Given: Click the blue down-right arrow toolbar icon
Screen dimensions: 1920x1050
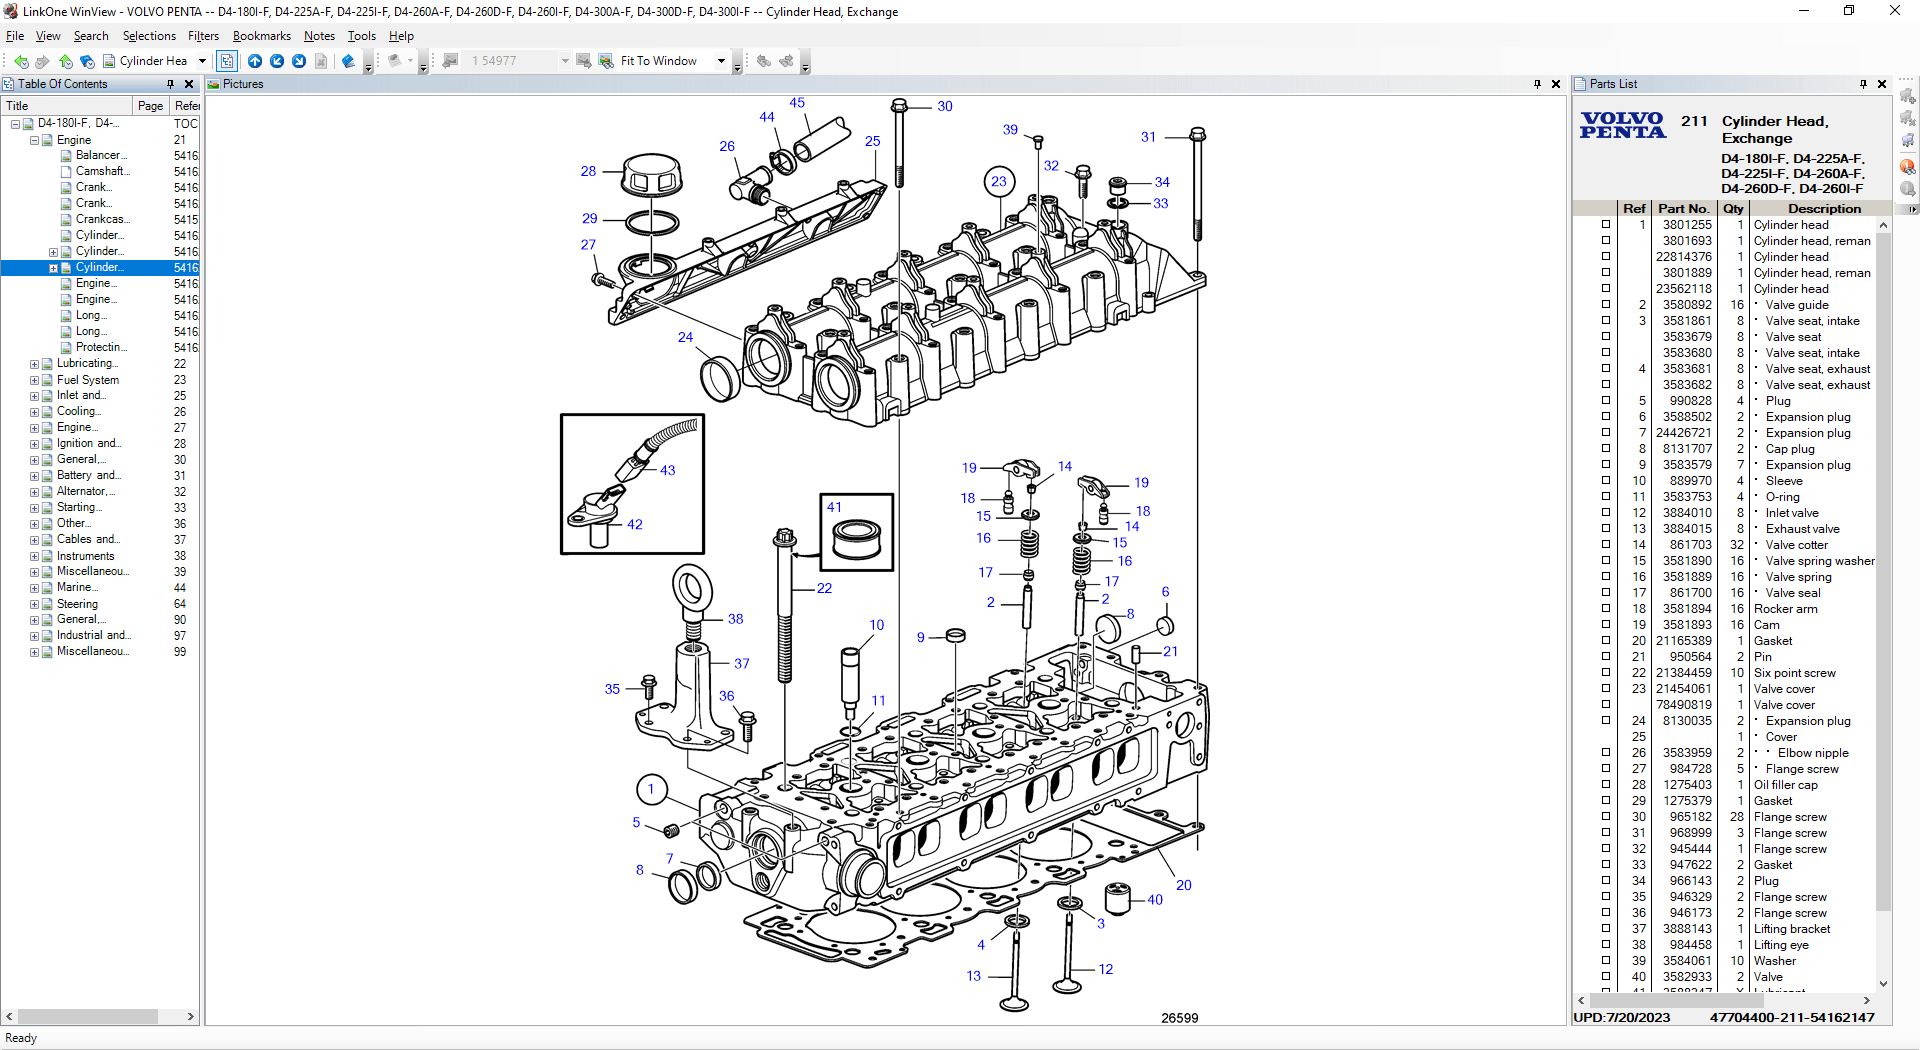Looking at the screenshot, I should (x=299, y=61).
